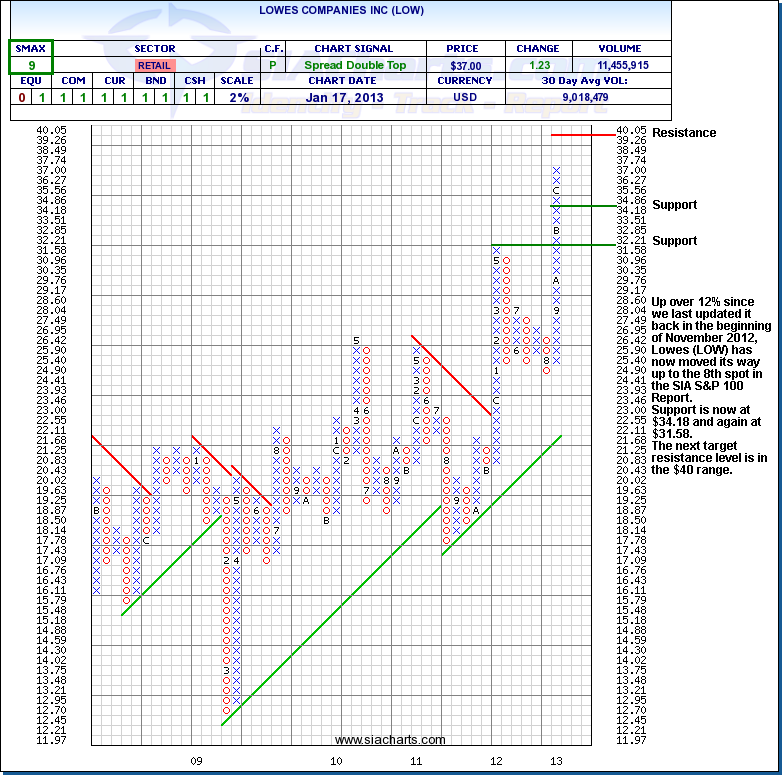The height and width of the screenshot is (775, 782).
Task: Select the SMAX score 9 box
Action: click(x=31, y=65)
